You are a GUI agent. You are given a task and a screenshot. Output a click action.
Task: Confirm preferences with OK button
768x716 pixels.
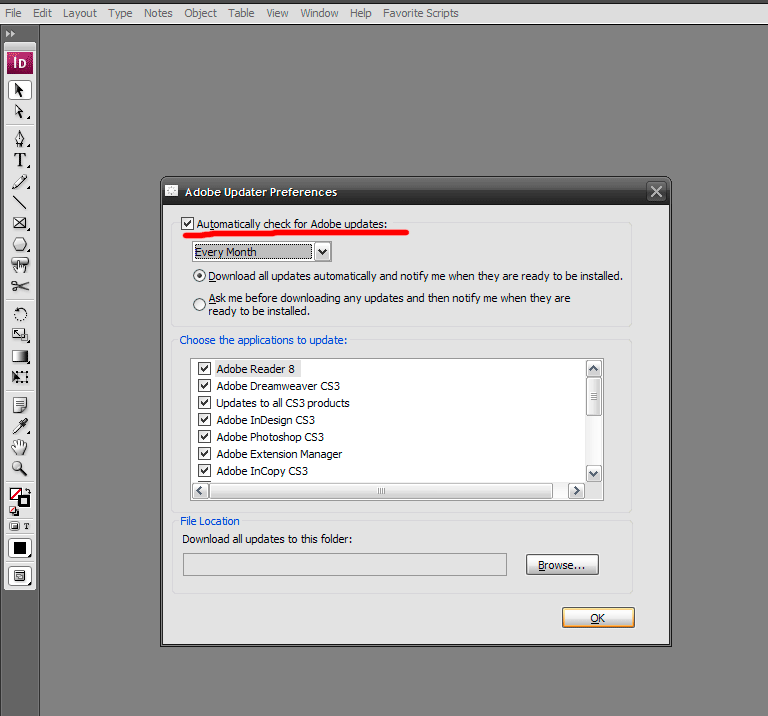pos(598,618)
